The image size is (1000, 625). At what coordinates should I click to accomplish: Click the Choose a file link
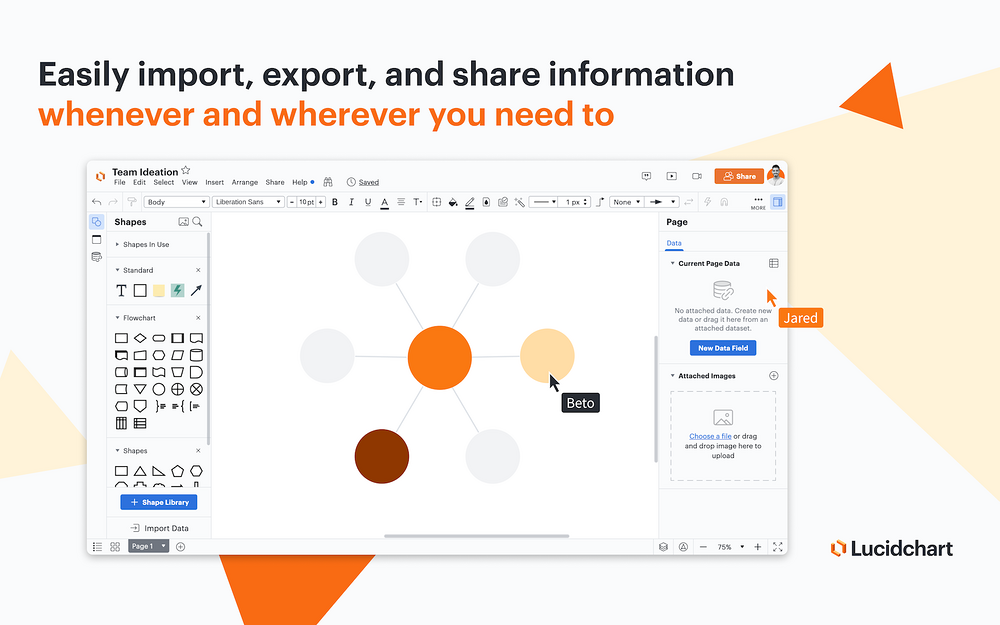click(x=710, y=436)
